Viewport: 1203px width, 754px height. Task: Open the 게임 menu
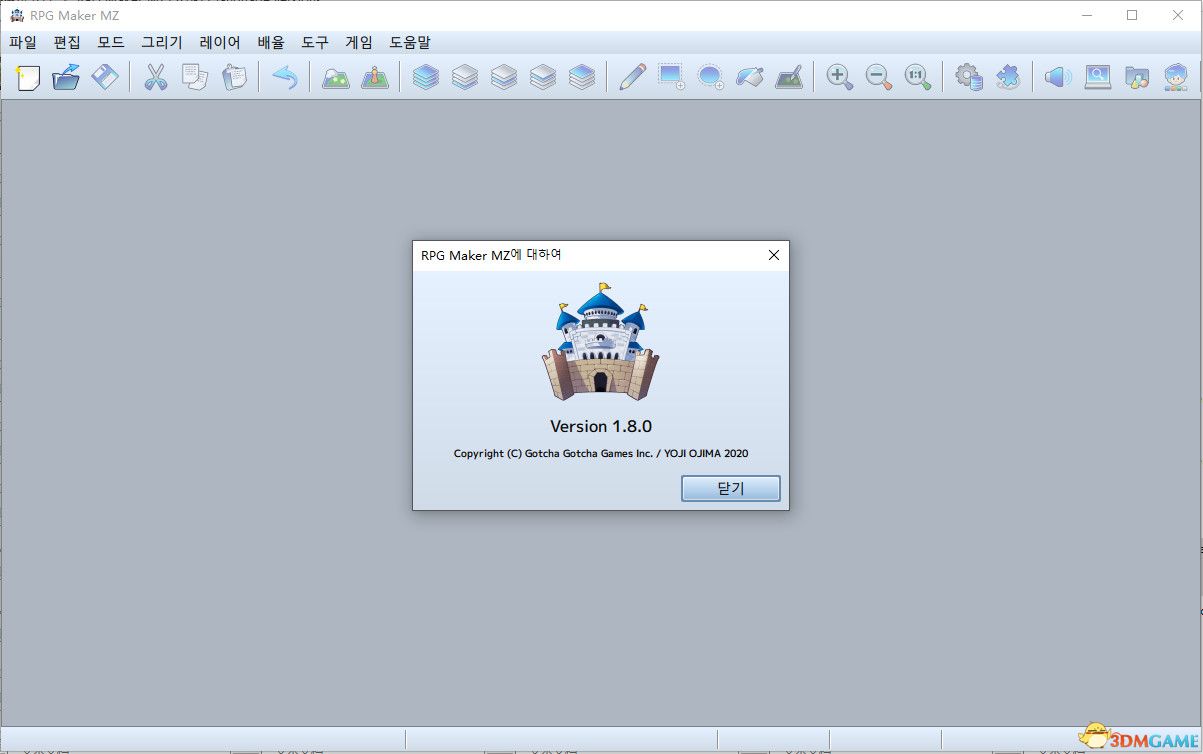click(359, 42)
